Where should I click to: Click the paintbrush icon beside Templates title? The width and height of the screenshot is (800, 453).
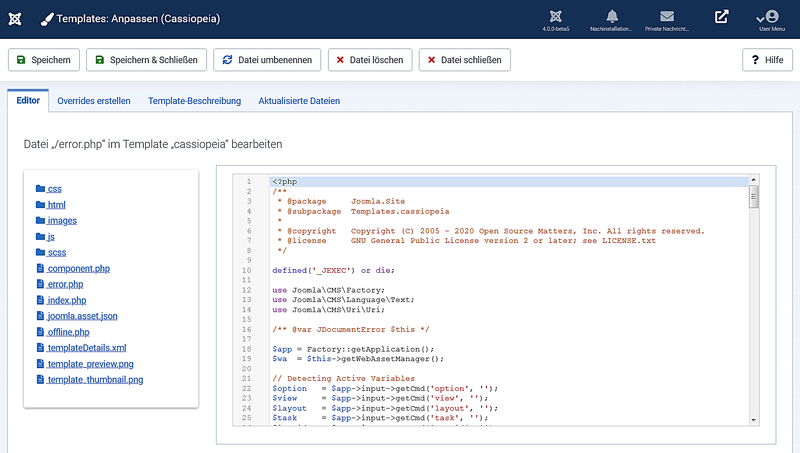tap(47, 19)
